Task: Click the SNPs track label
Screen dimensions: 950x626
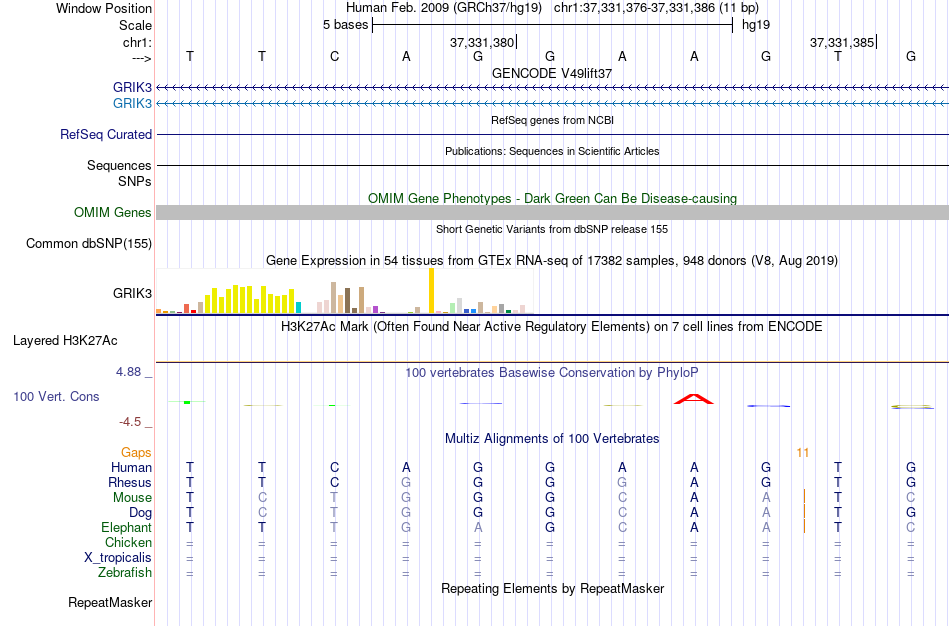Action: point(135,181)
